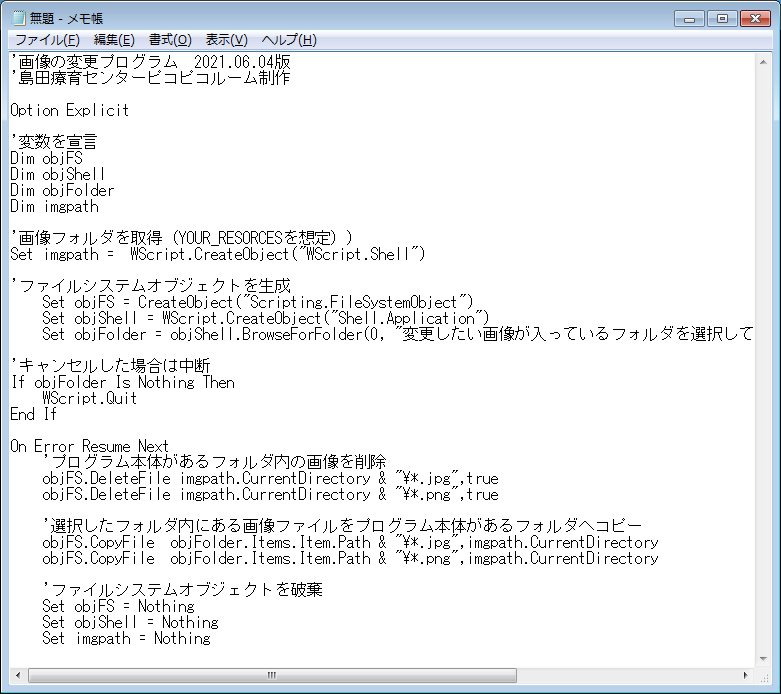This screenshot has width=781, height=694.
Task: Open the ヘルプ(H) menu
Action: click(289, 40)
